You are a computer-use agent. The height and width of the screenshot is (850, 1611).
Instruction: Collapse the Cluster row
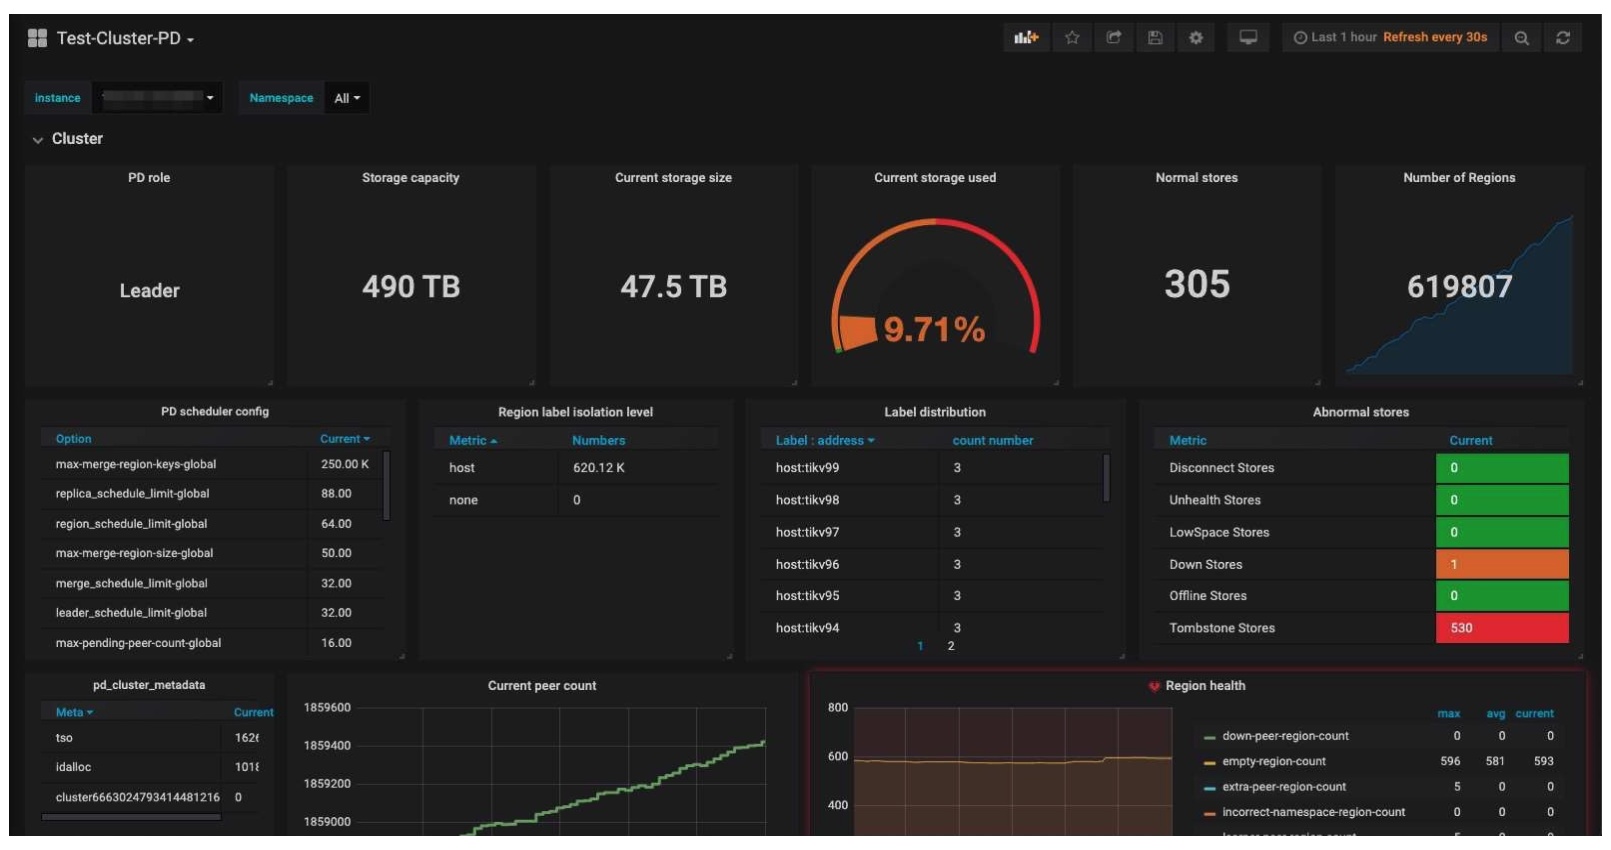click(x=67, y=139)
